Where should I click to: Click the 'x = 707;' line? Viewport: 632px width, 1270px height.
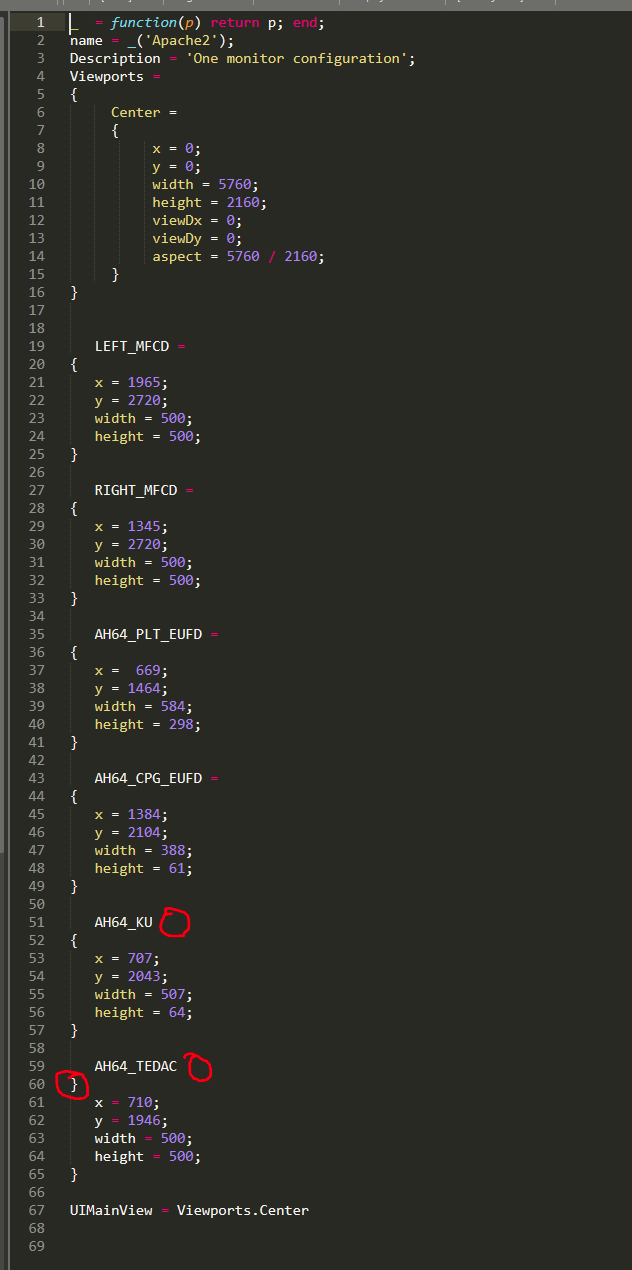[127, 958]
